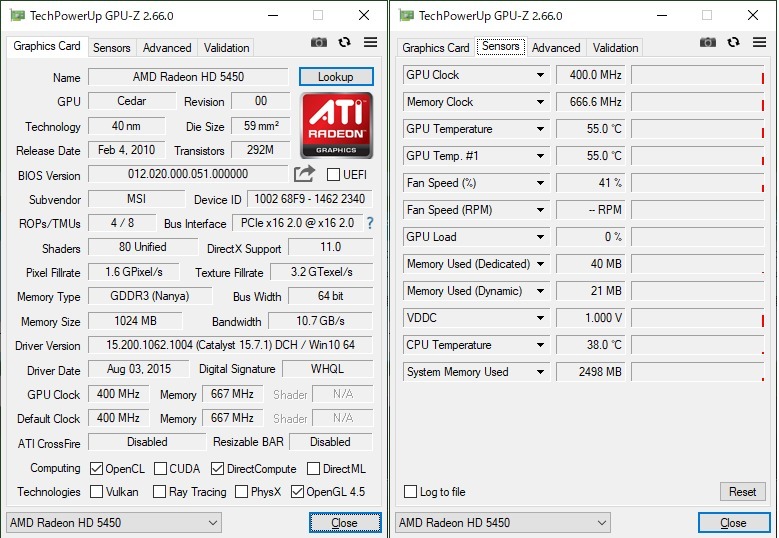779x538 pixels.
Task: Click the Lookup button
Action: tap(336, 77)
